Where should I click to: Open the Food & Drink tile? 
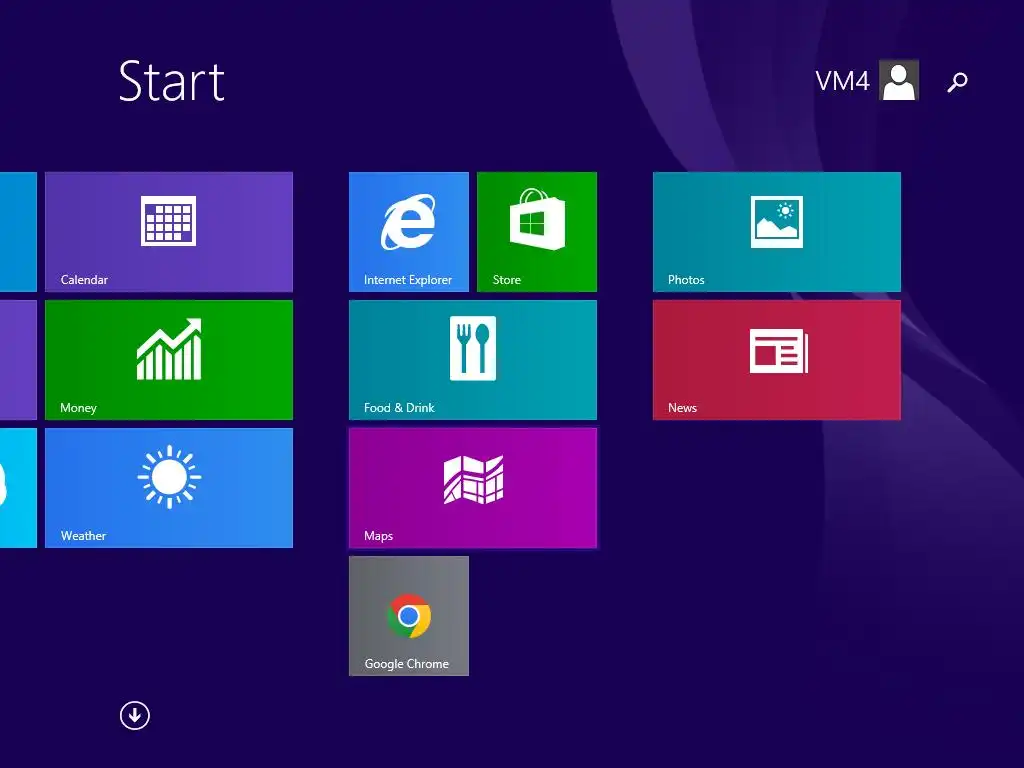coord(473,360)
